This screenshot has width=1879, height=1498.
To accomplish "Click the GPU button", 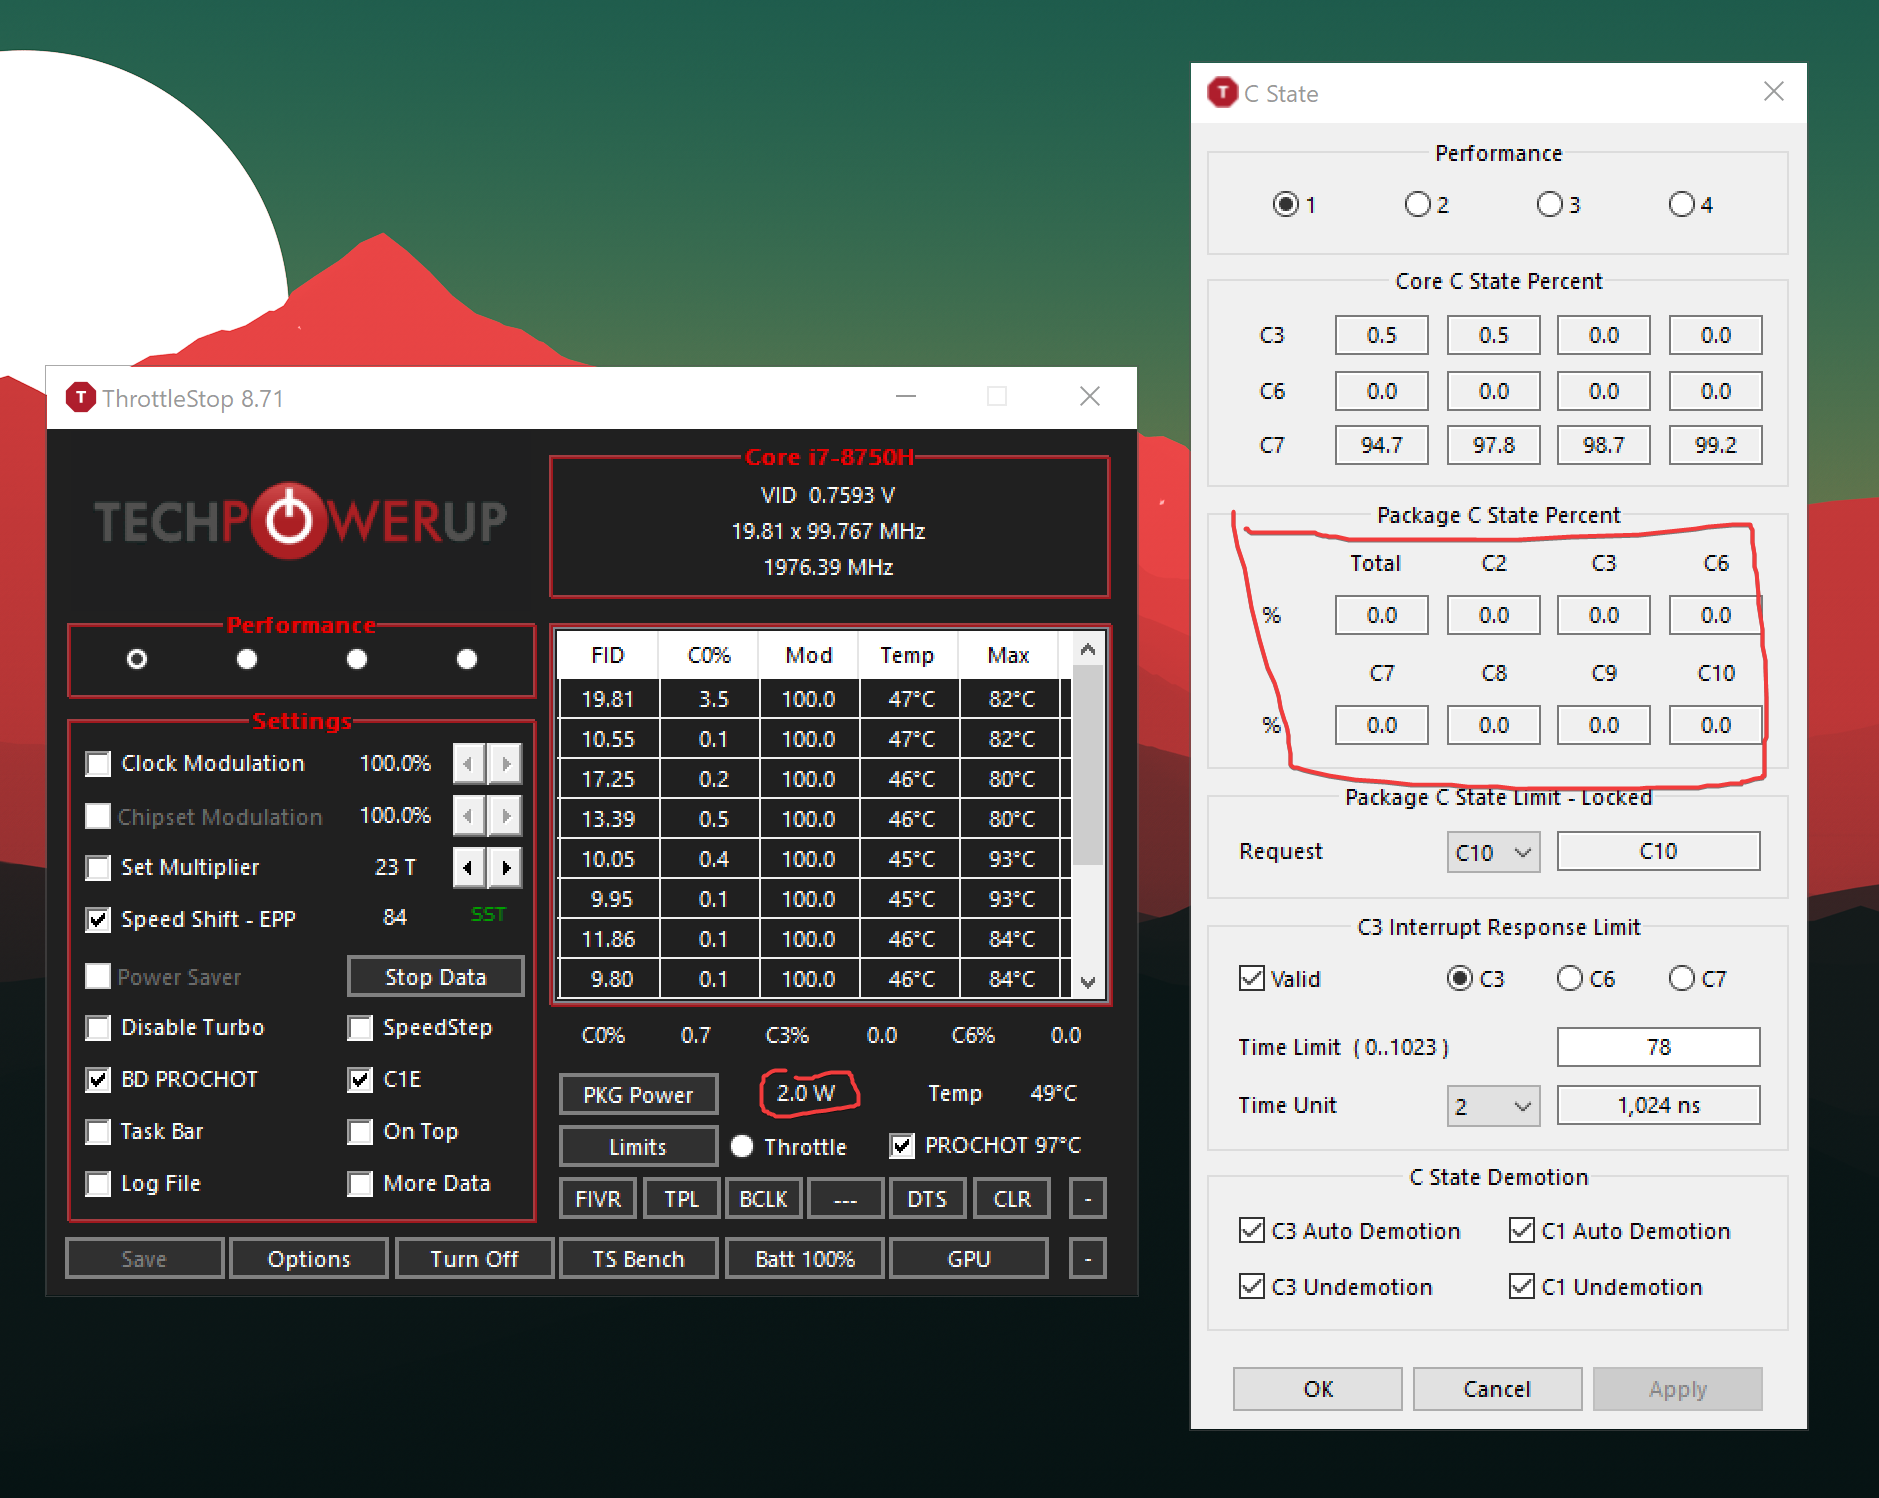I will (x=969, y=1259).
